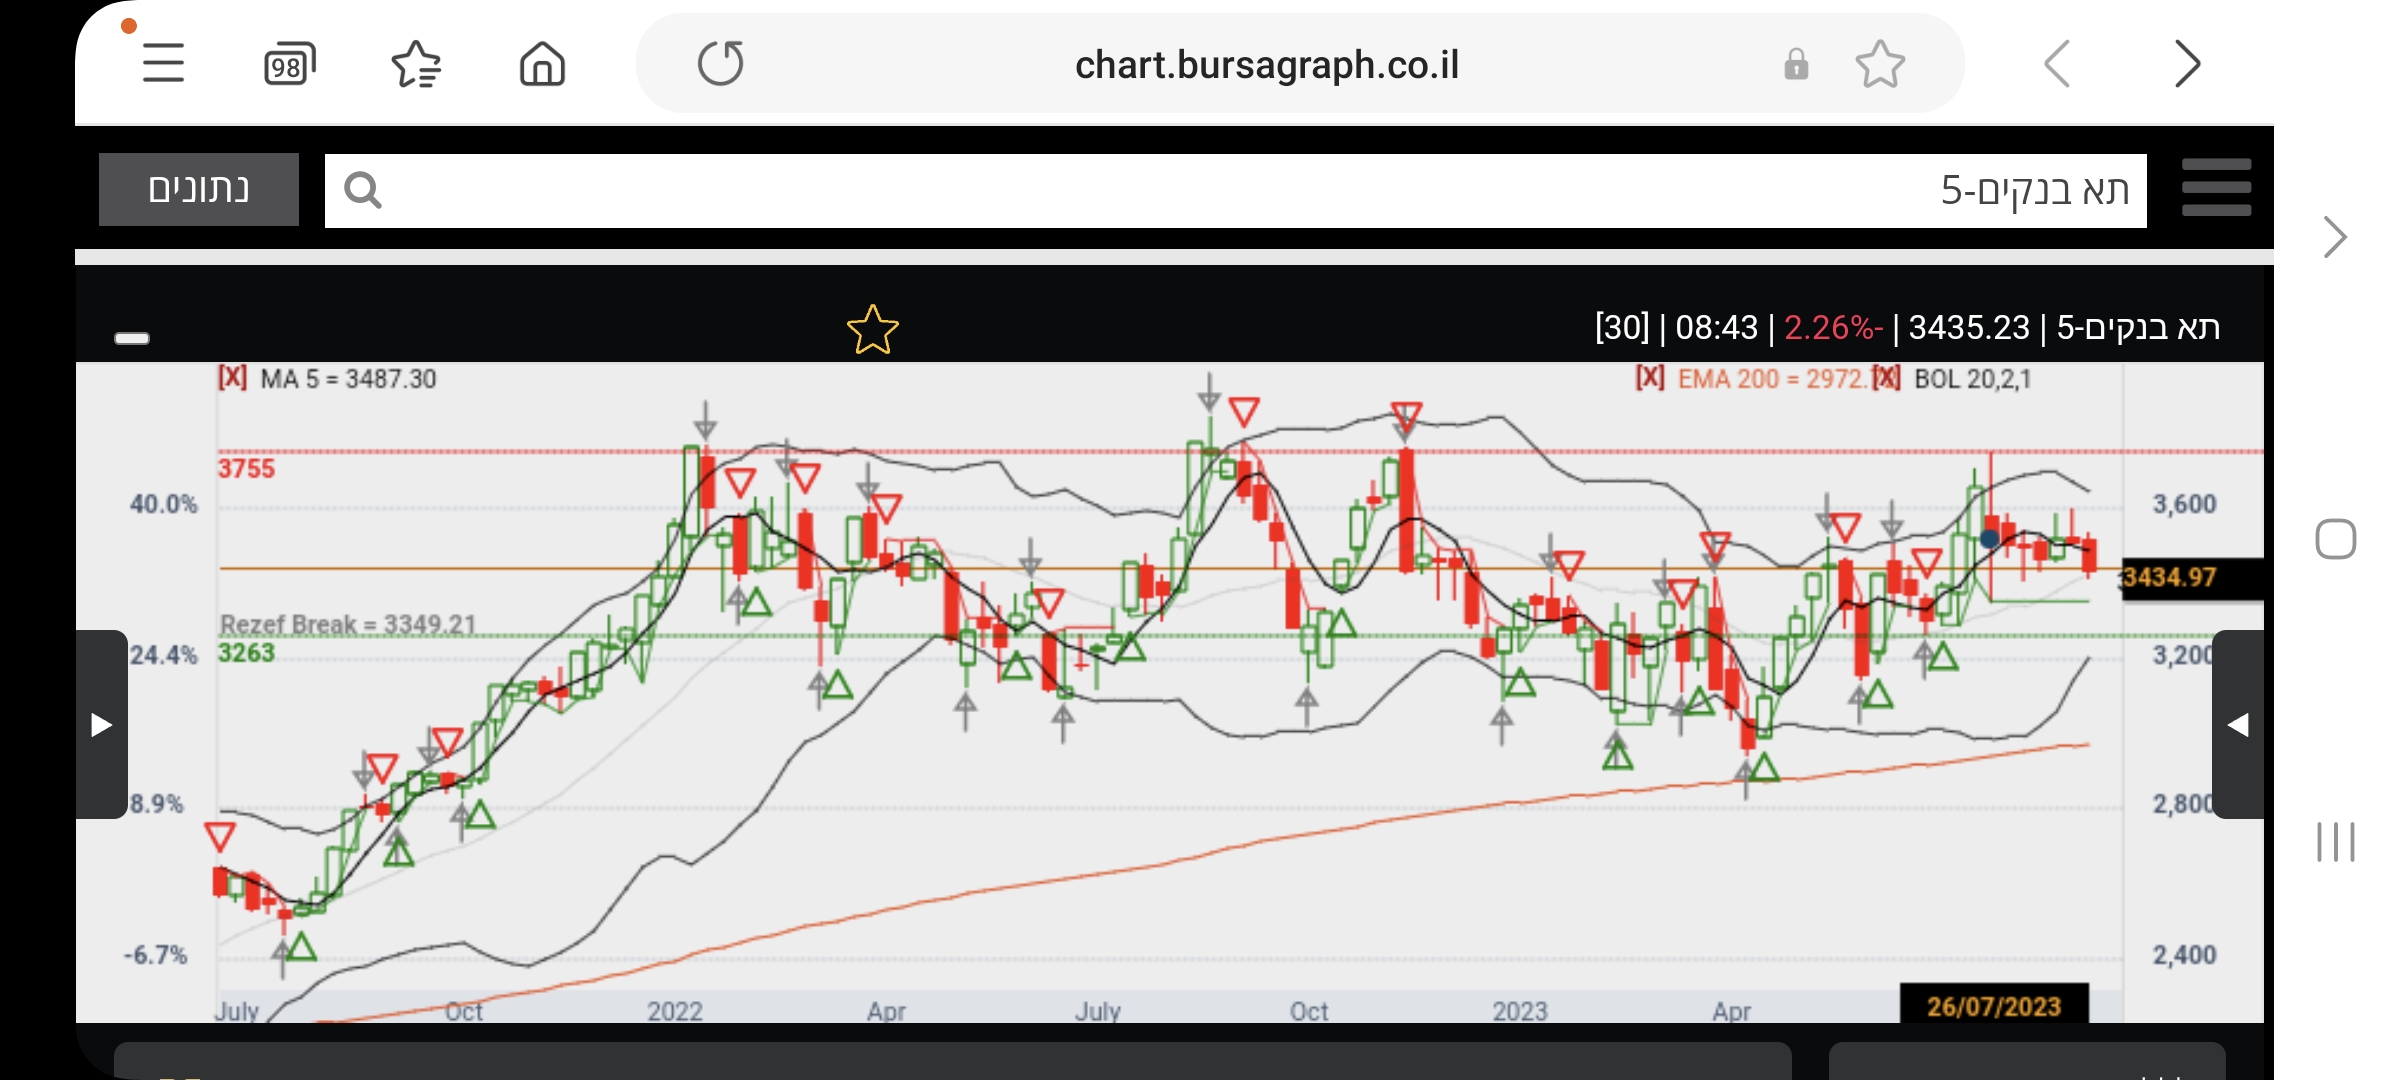Navigate browser back arrow
Viewport: 2400px width, 1080px height.
(2057, 65)
